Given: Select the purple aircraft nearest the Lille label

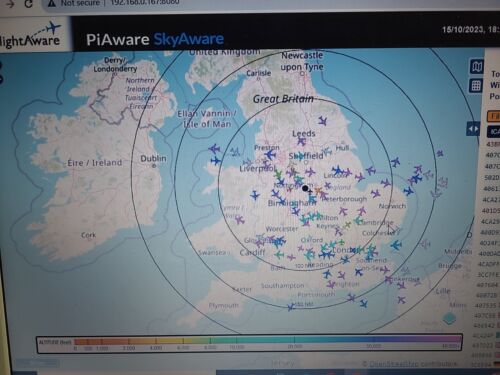Looking at the screenshot, I should (401, 300).
